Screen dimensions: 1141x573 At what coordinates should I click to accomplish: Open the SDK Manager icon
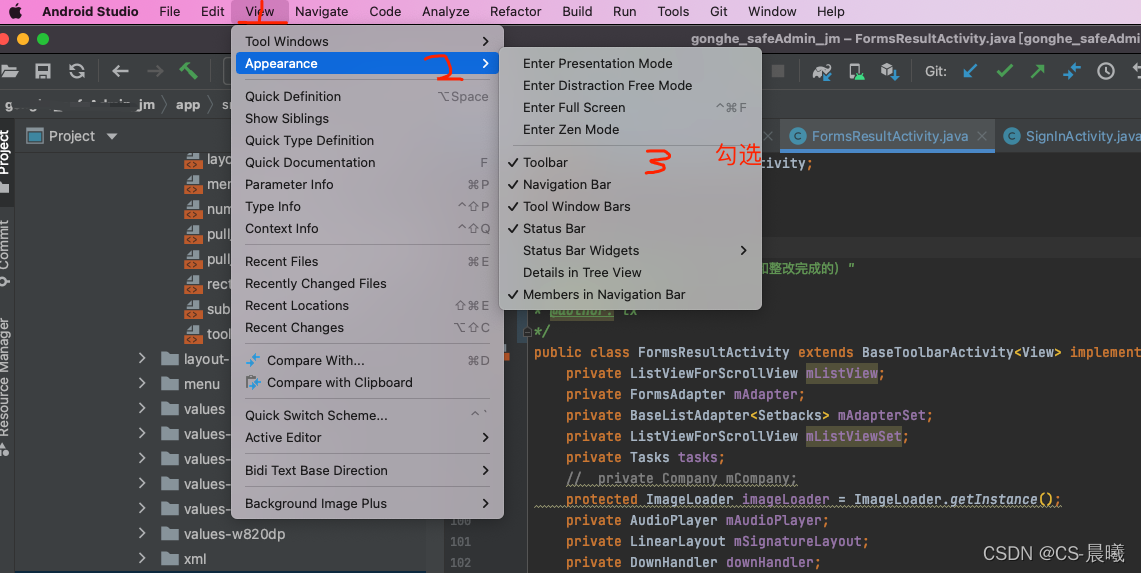tap(889, 71)
